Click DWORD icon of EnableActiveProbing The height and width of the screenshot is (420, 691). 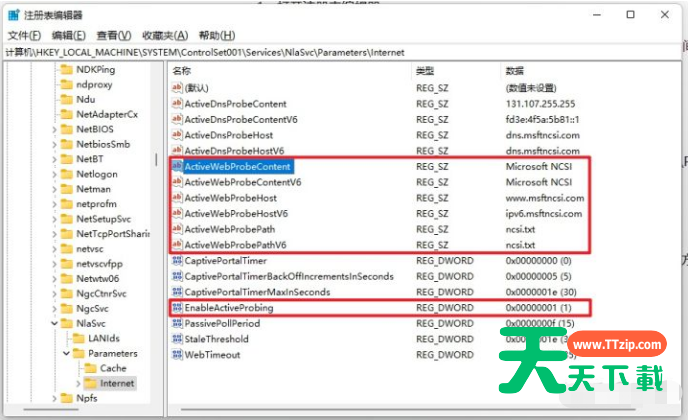(x=177, y=308)
